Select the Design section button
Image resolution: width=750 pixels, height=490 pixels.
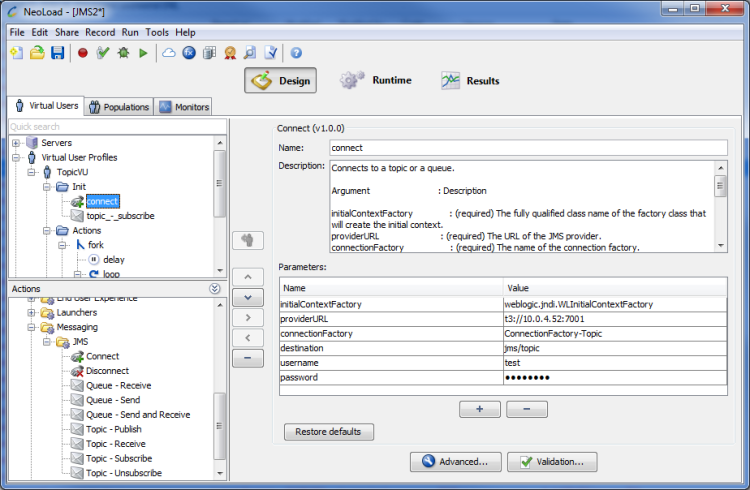[x=280, y=81]
